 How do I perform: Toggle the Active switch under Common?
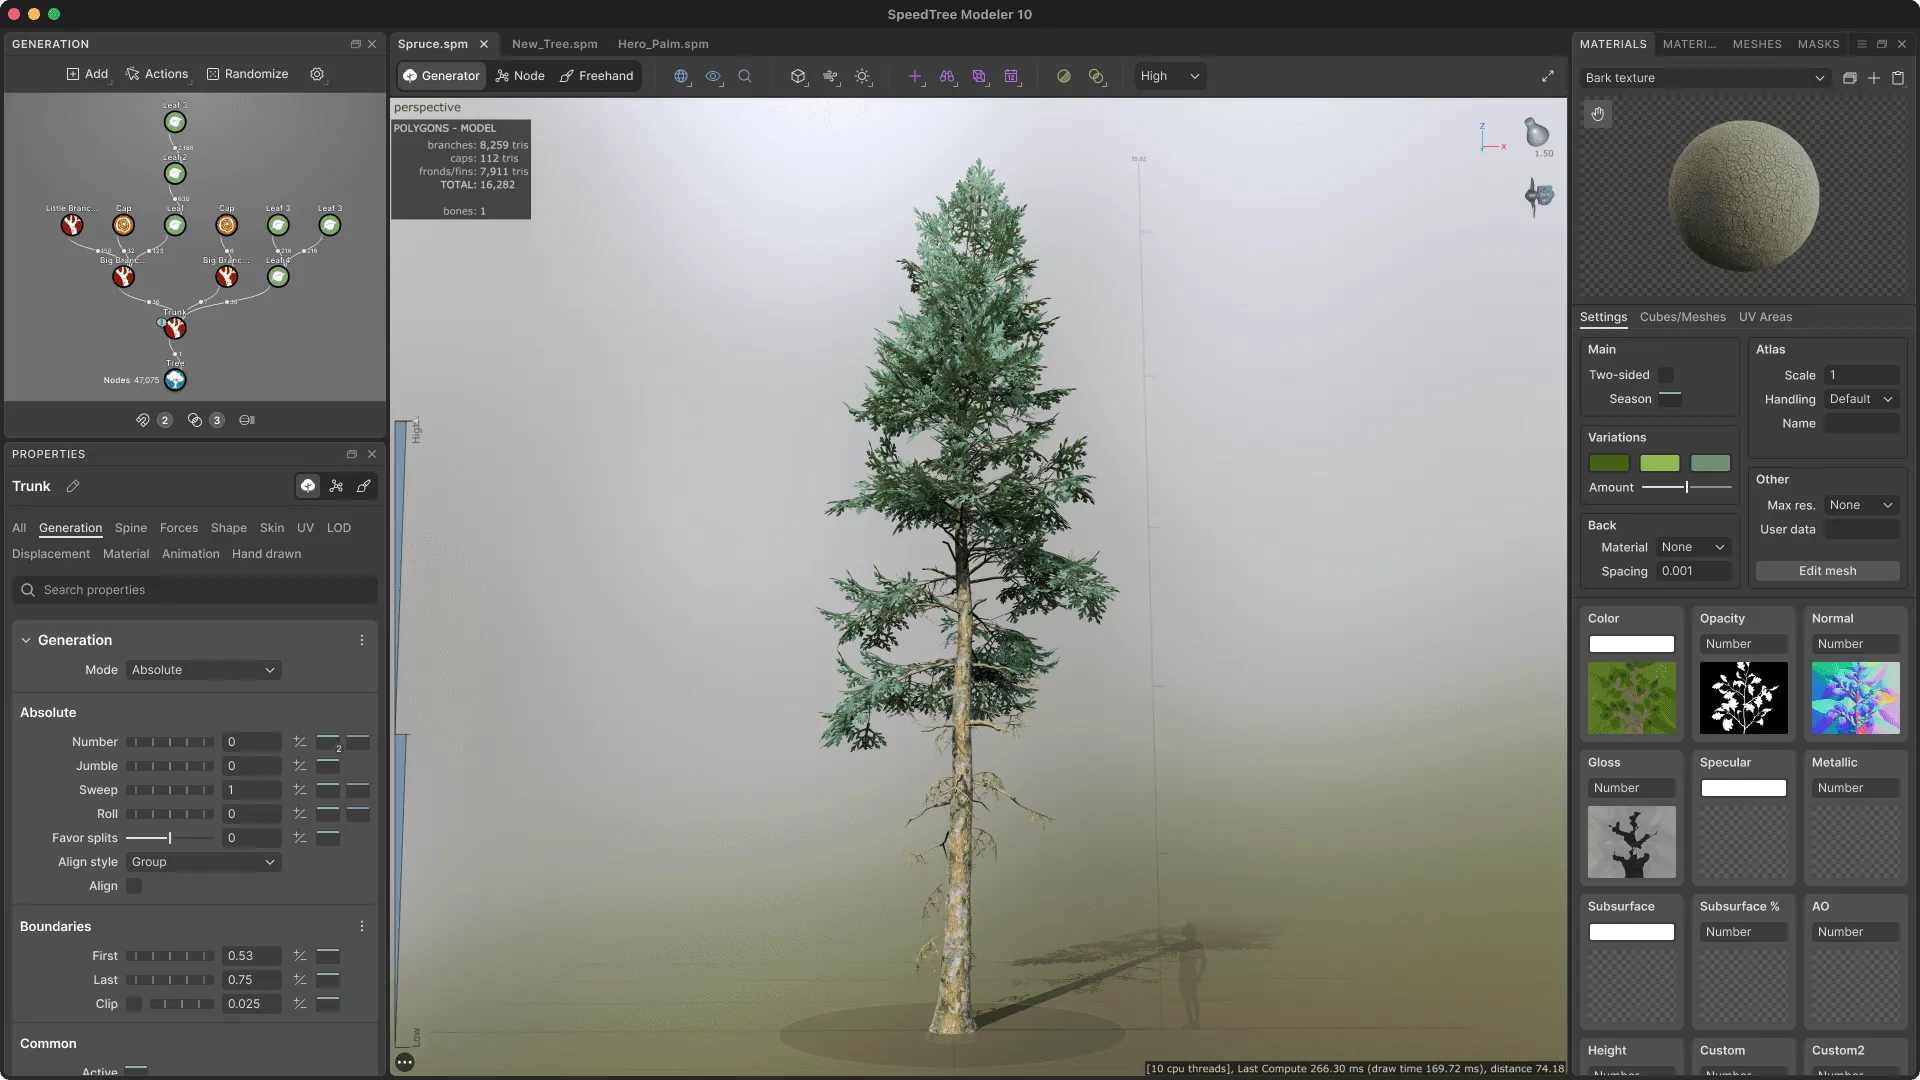pos(136,1072)
